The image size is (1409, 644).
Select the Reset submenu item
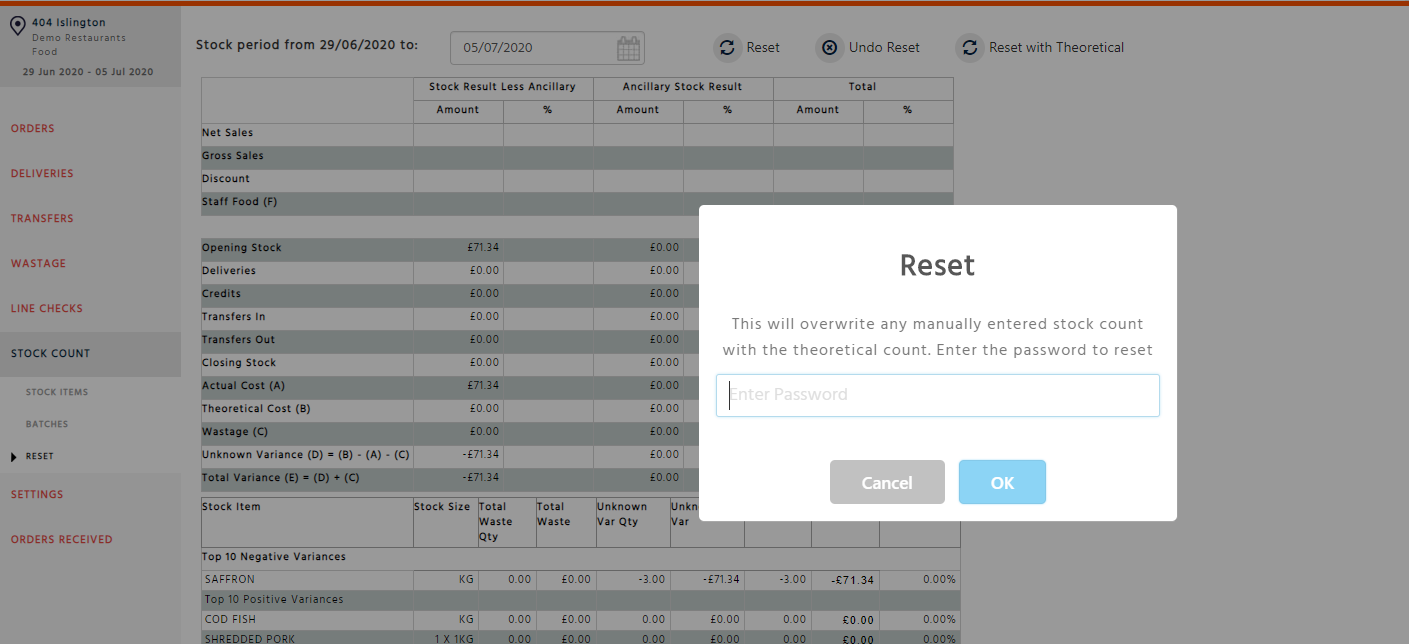click(40, 456)
